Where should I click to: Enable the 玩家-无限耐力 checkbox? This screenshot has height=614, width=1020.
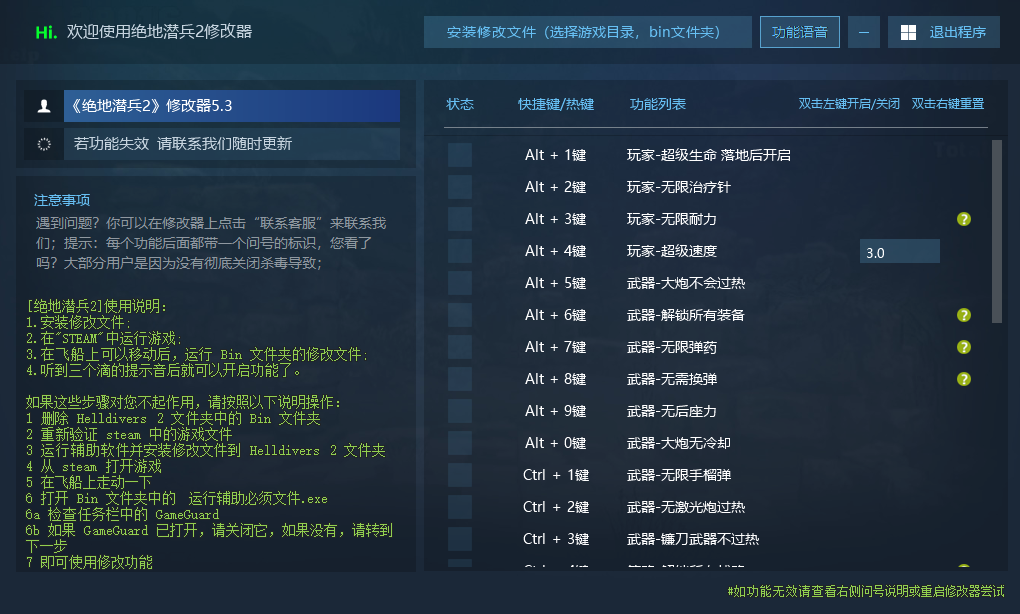point(460,219)
